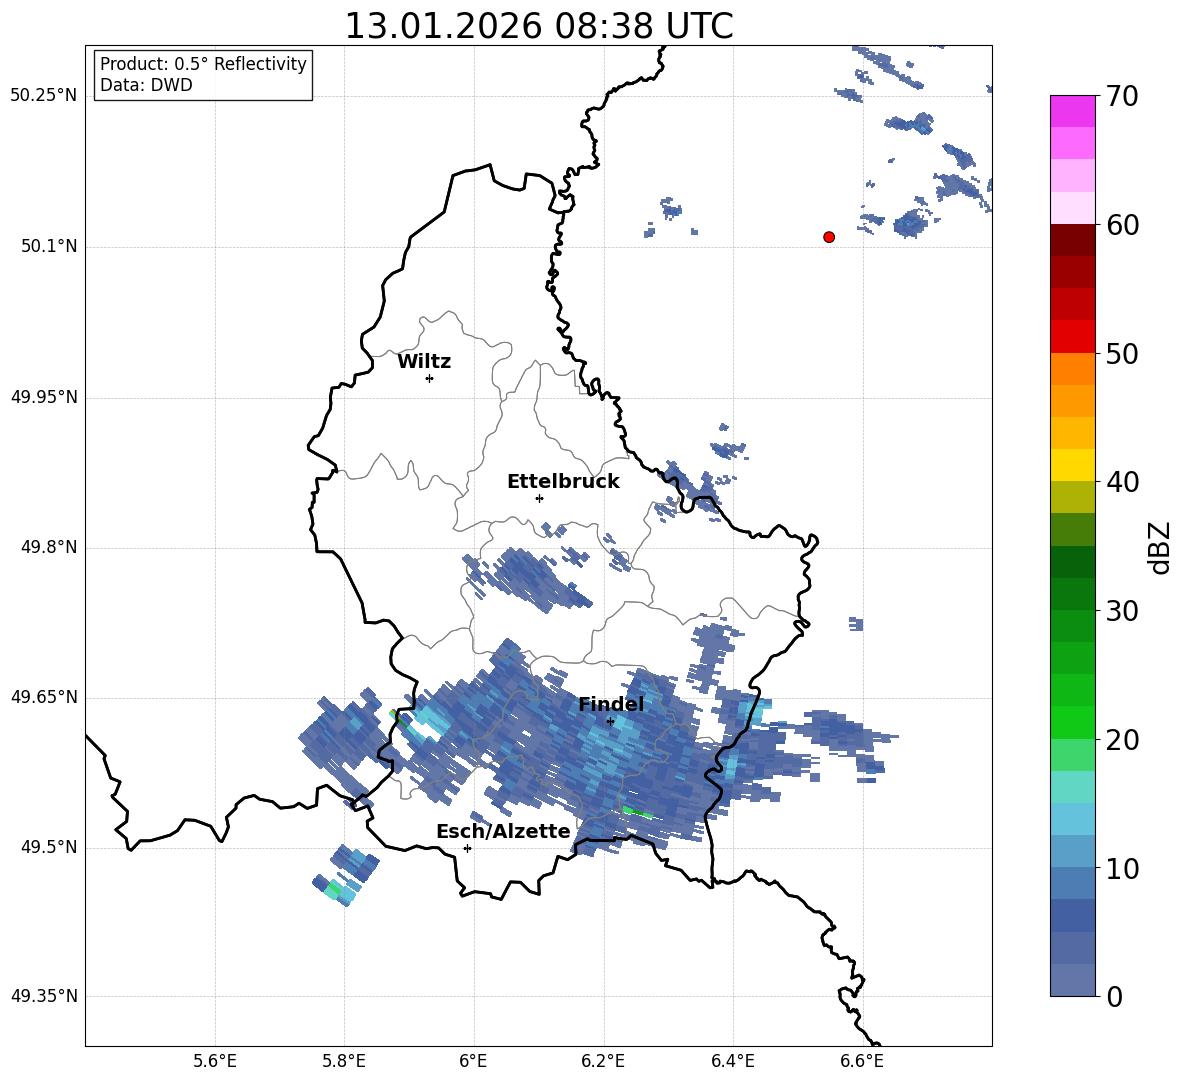Click the 5.8°E longitude label
1184x1081 pixels.
click(x=344, y=1061)
